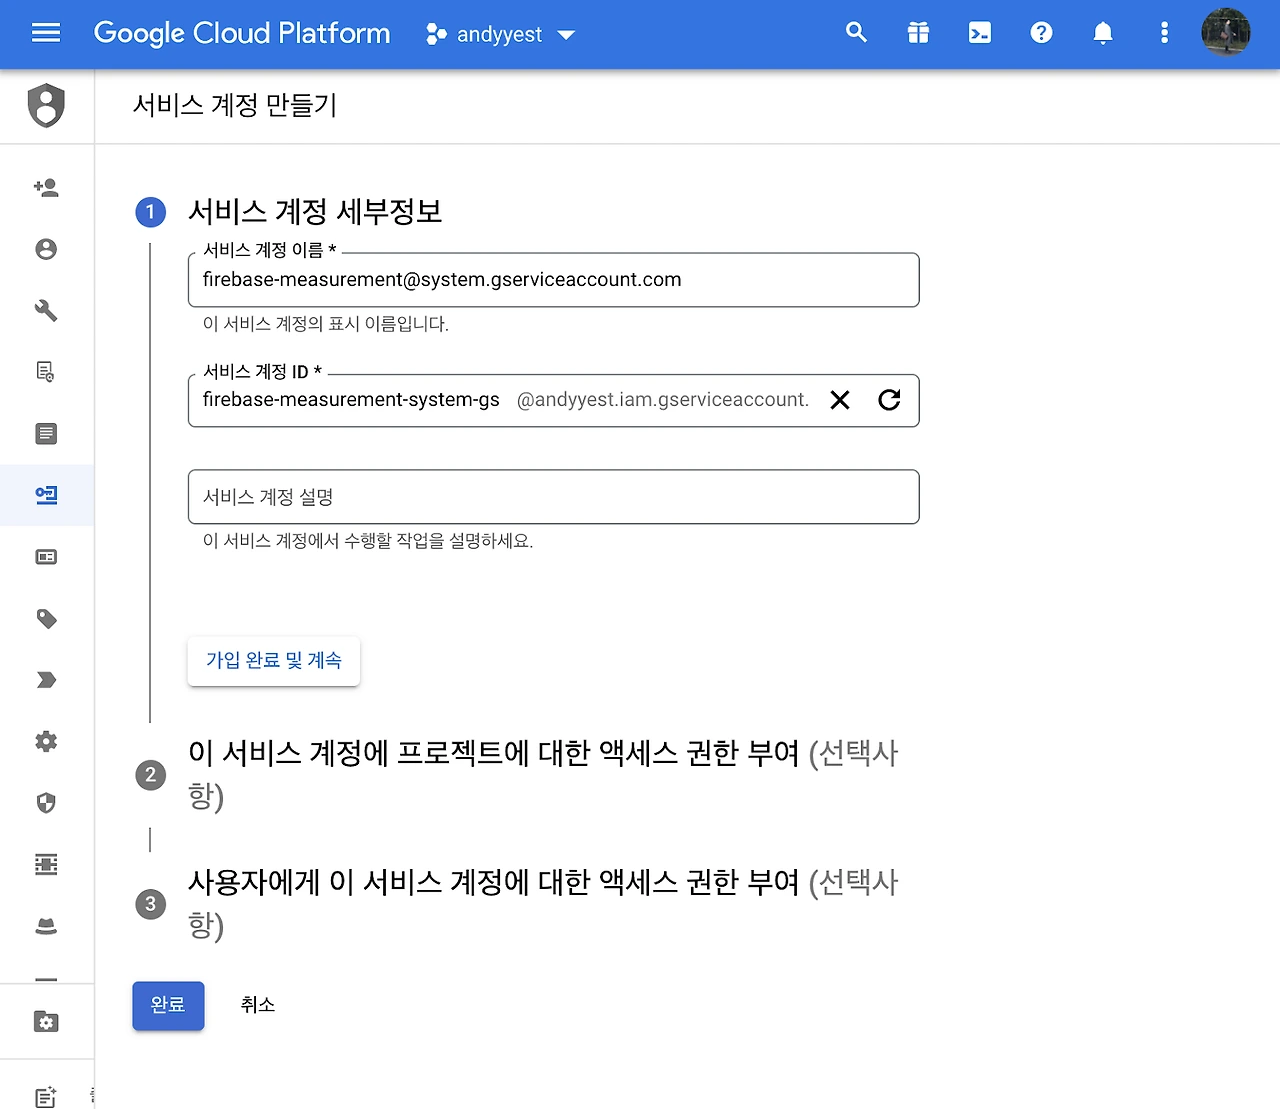Open the chevron-shaped Tags sidebar icon
The image size is (1280, 1109).
46,680
